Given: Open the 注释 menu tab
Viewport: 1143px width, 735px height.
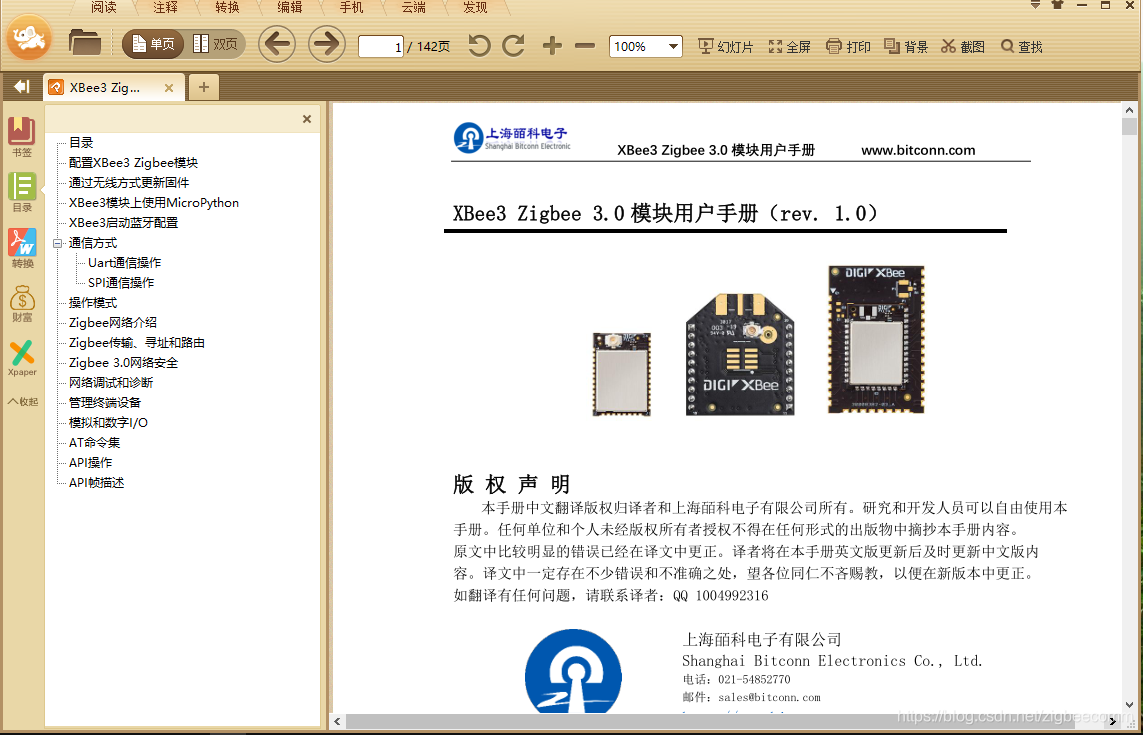Looking at the screenshot, I should click(166, 8).
